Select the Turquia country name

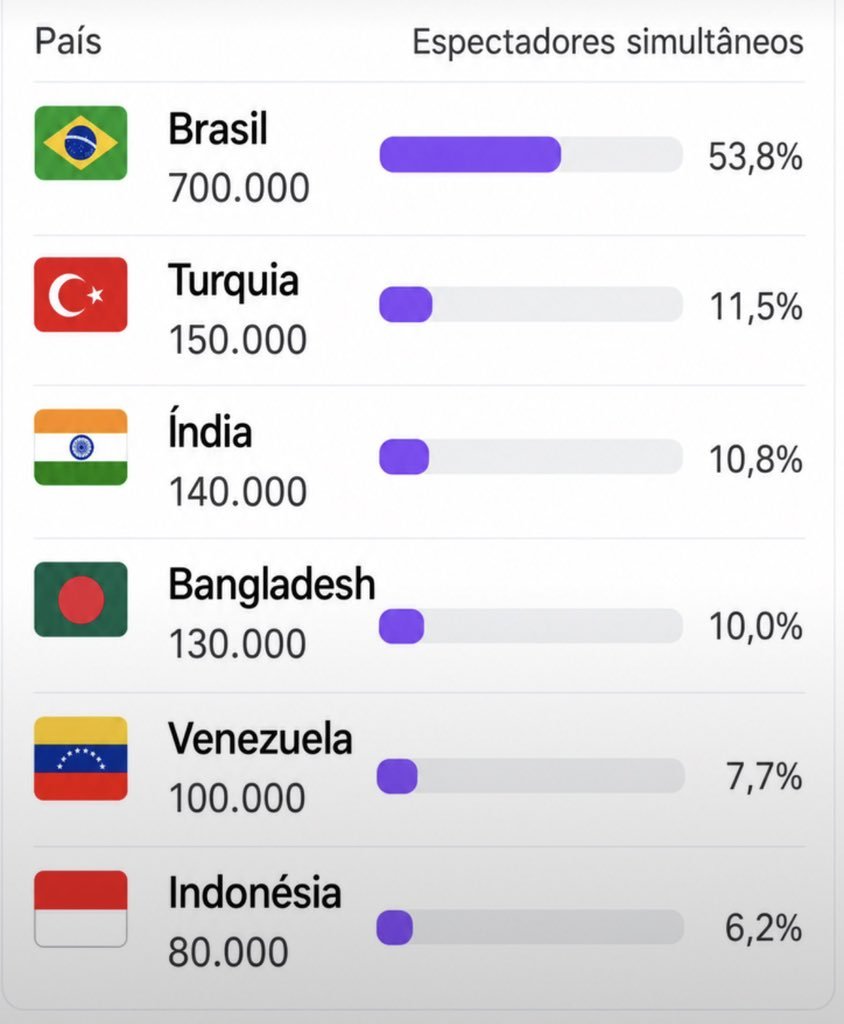234,281
